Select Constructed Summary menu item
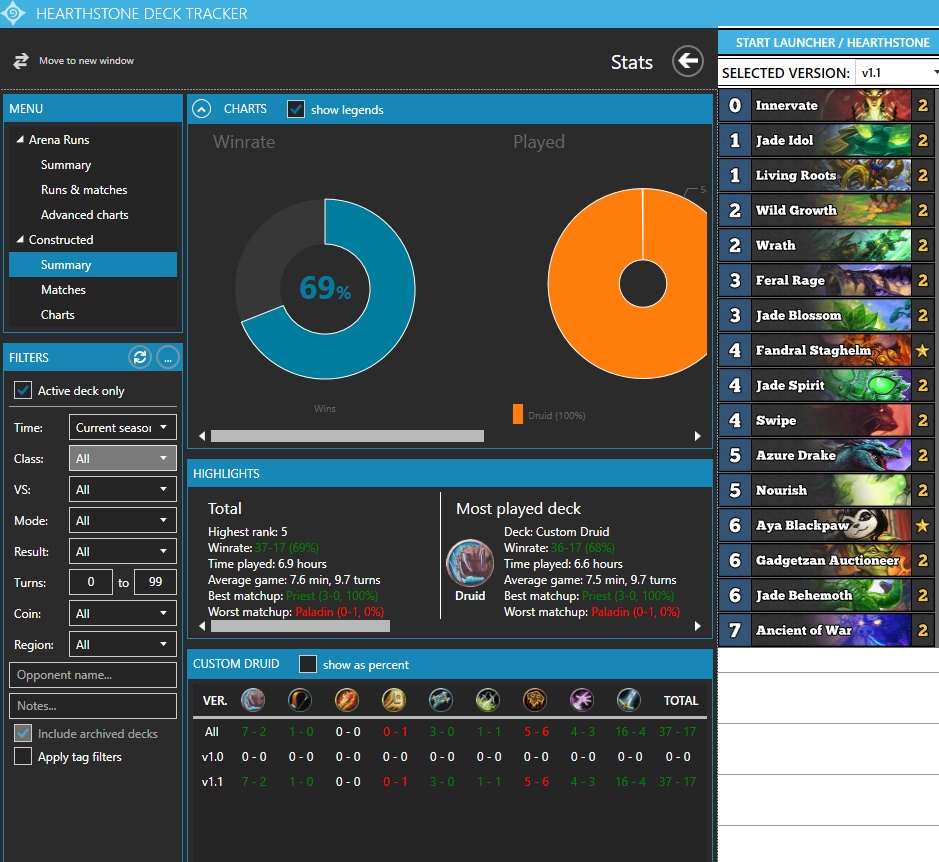The width and height of the screenshot is (939, 862). tap(93, 265)
